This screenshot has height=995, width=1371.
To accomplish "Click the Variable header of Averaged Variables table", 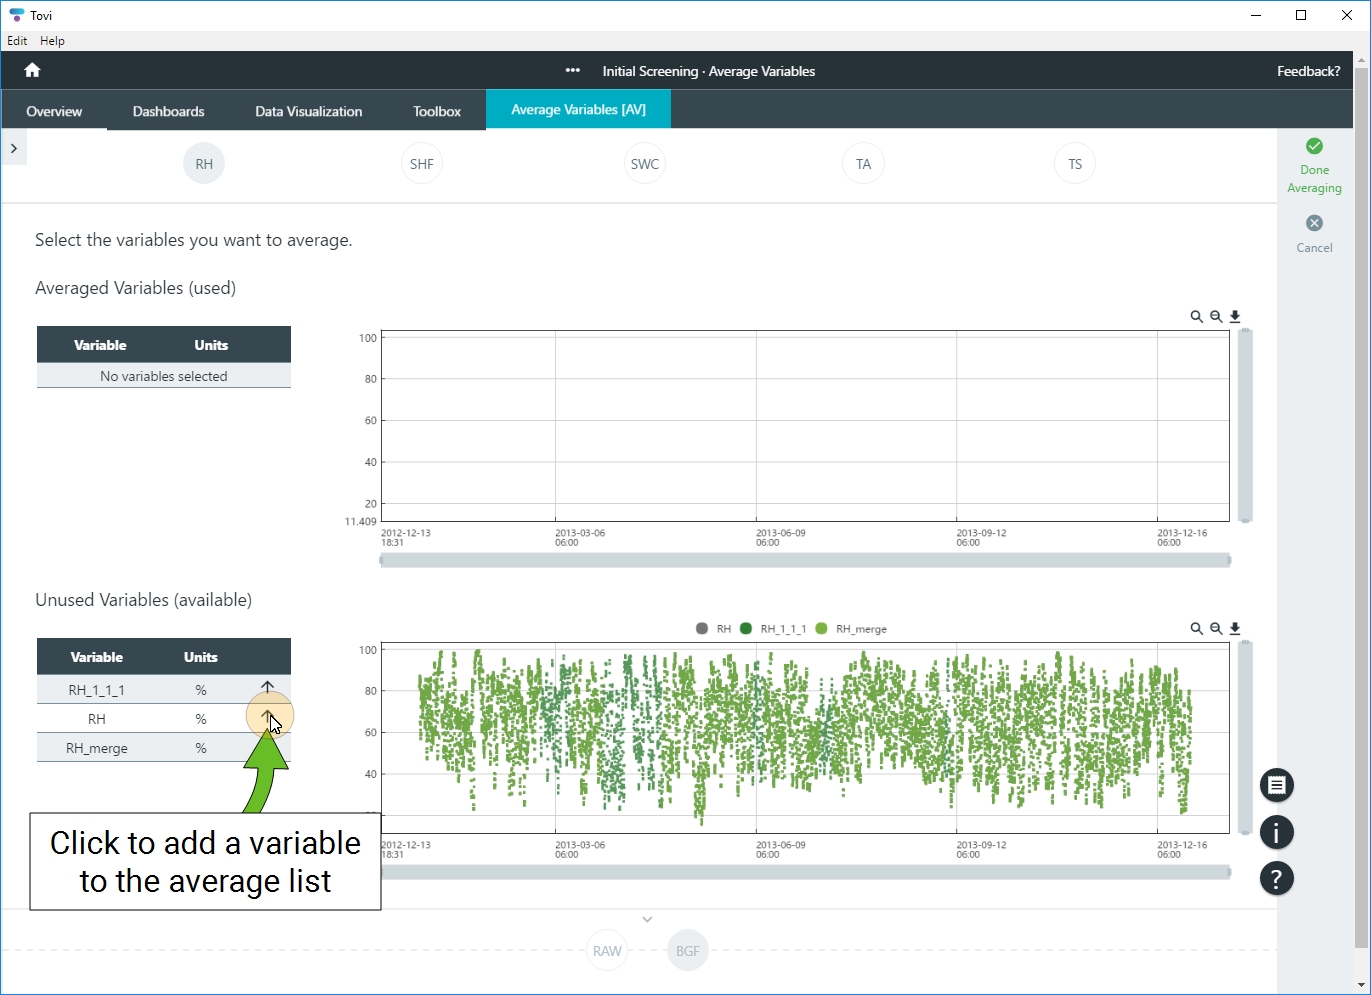I will click(x=100, y=345).
